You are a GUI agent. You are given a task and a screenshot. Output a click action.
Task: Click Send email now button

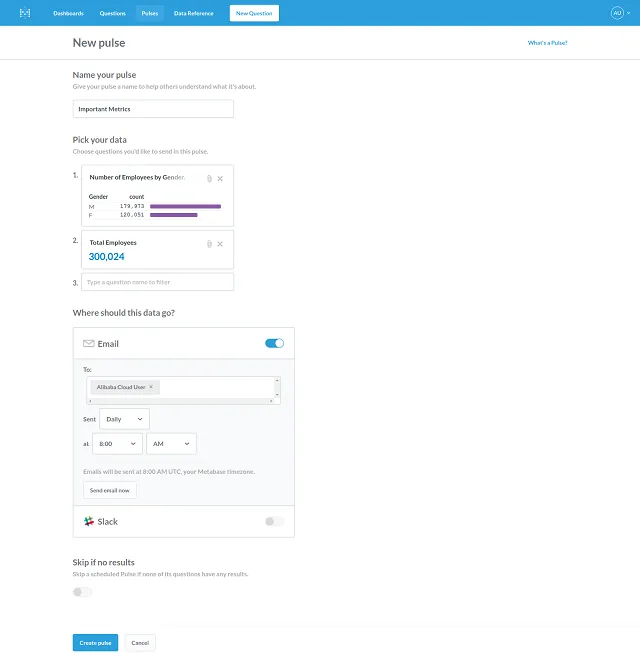(110, 490)
